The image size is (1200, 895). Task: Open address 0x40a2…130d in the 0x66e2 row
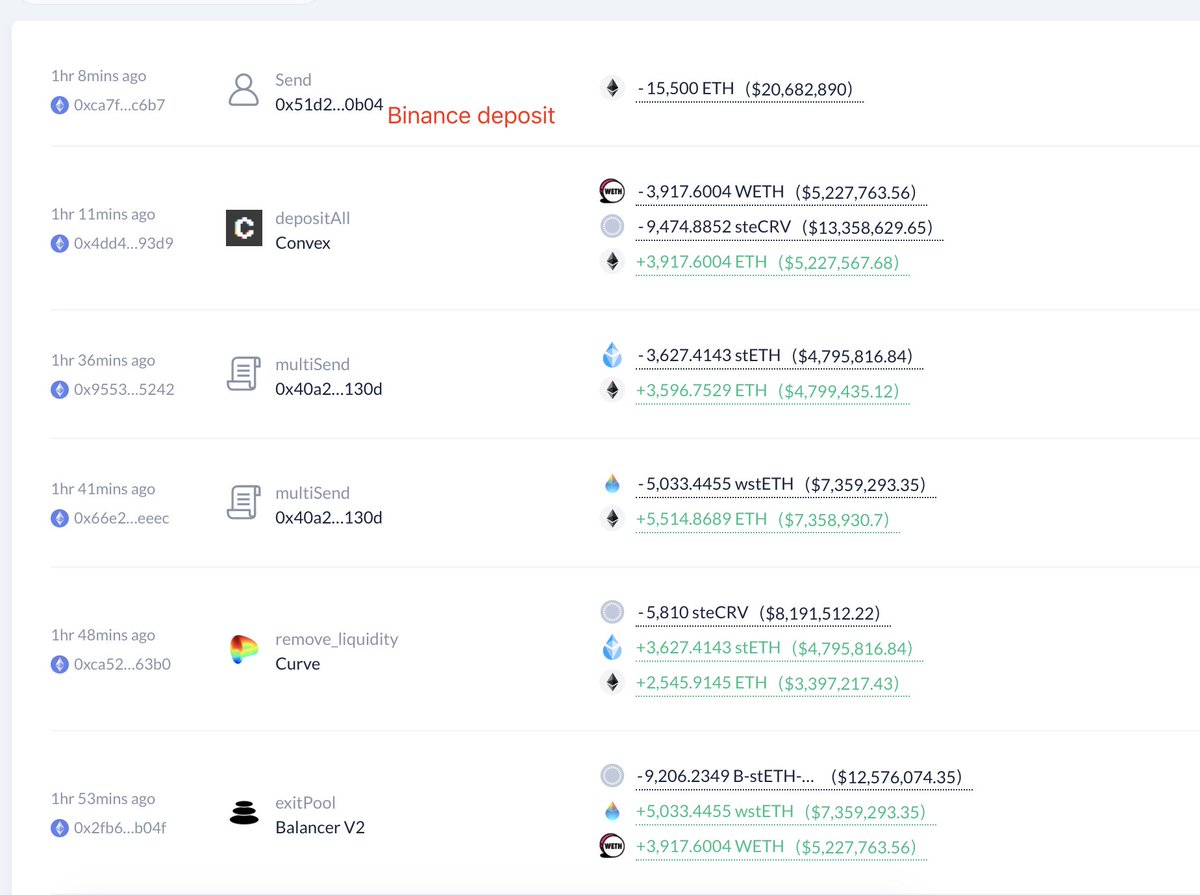point(329,518)
